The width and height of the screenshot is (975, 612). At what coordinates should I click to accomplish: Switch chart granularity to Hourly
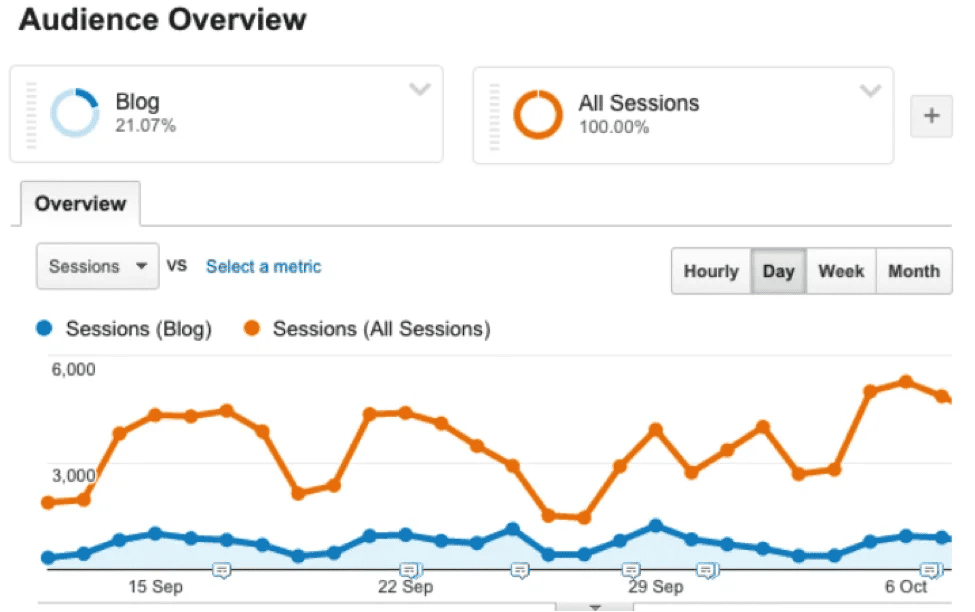711,271
